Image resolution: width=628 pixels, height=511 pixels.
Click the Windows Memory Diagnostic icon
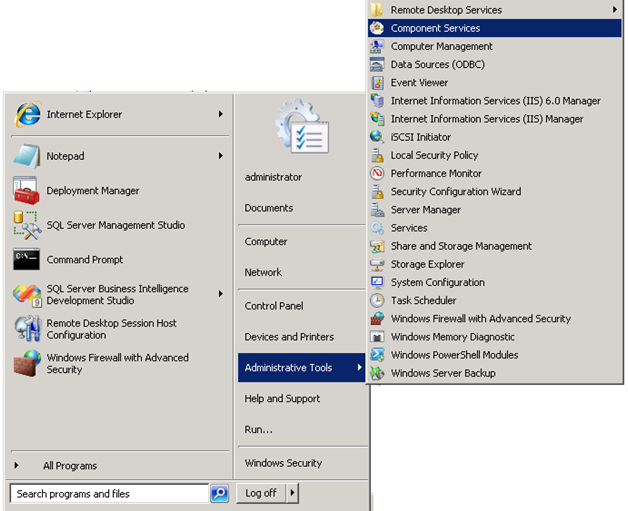click(377, 337)
